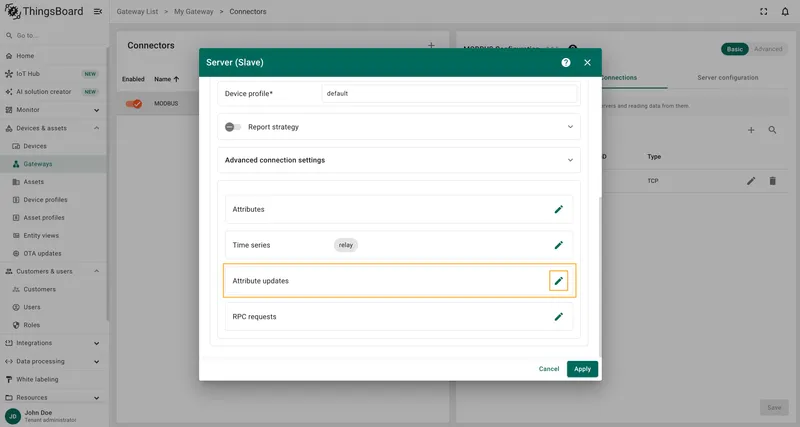Click the Device profile input field

coord(449,93)
